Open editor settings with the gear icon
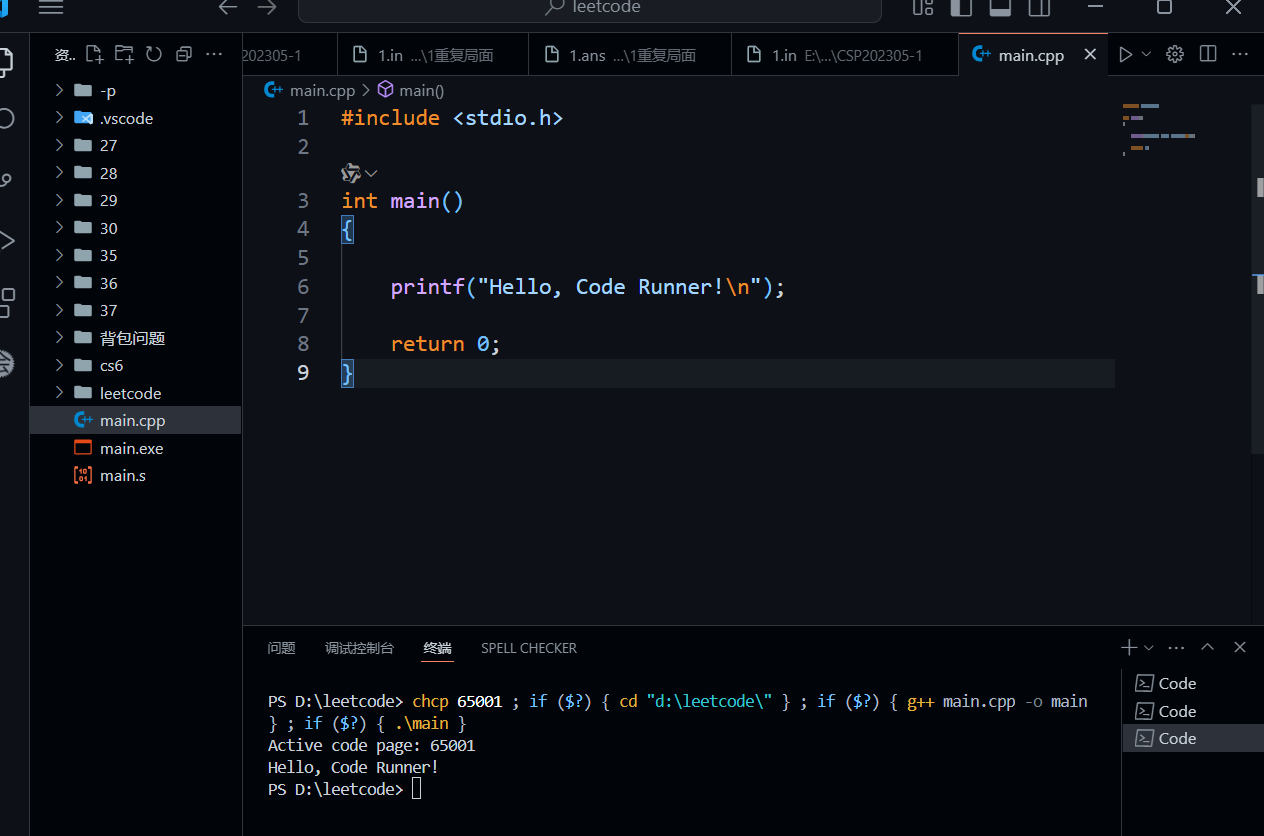The image size is (1264, 836). [x=1174, y=54]
